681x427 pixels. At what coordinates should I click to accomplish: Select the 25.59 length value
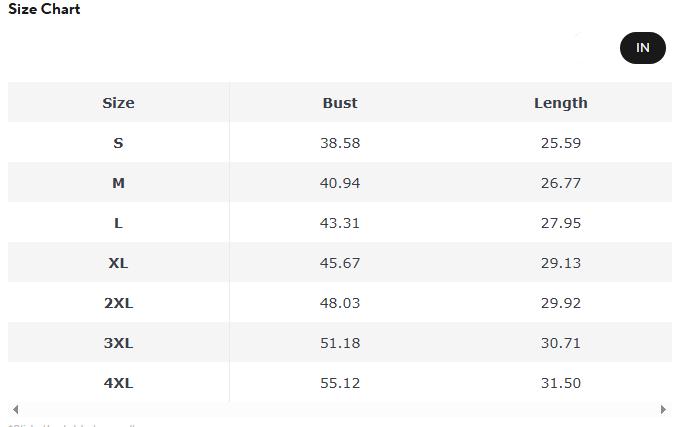point(560,143)
